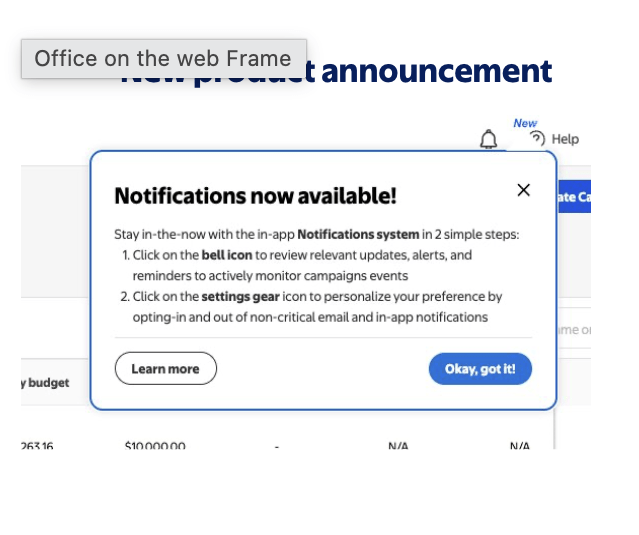
Task: Select the budget column header
Action: 45,383
